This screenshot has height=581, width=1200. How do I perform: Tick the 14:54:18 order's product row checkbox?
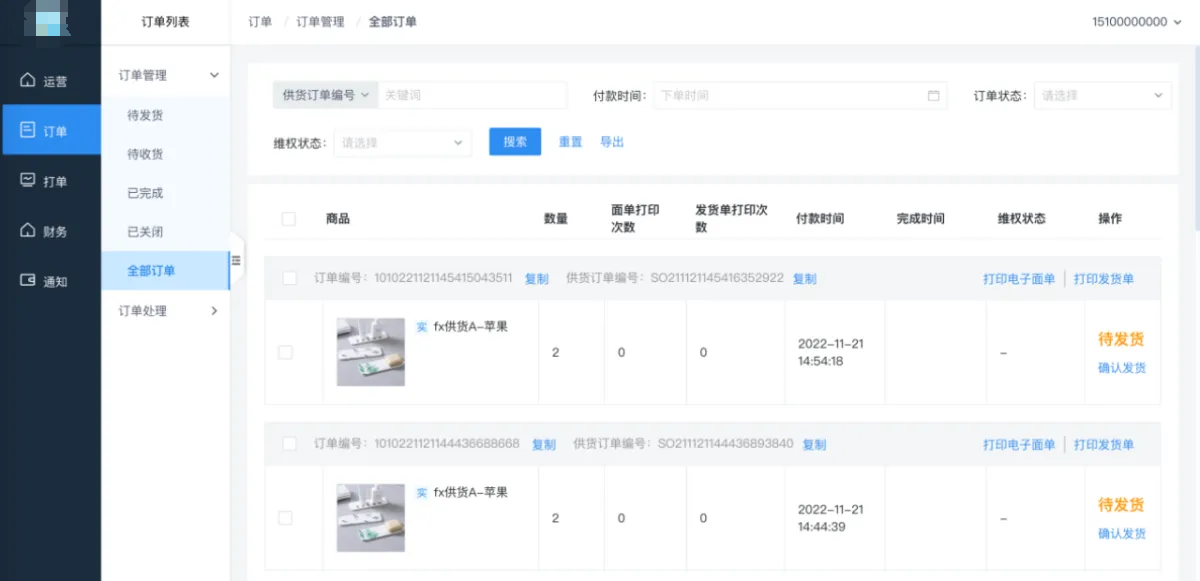tap(285, 352)
